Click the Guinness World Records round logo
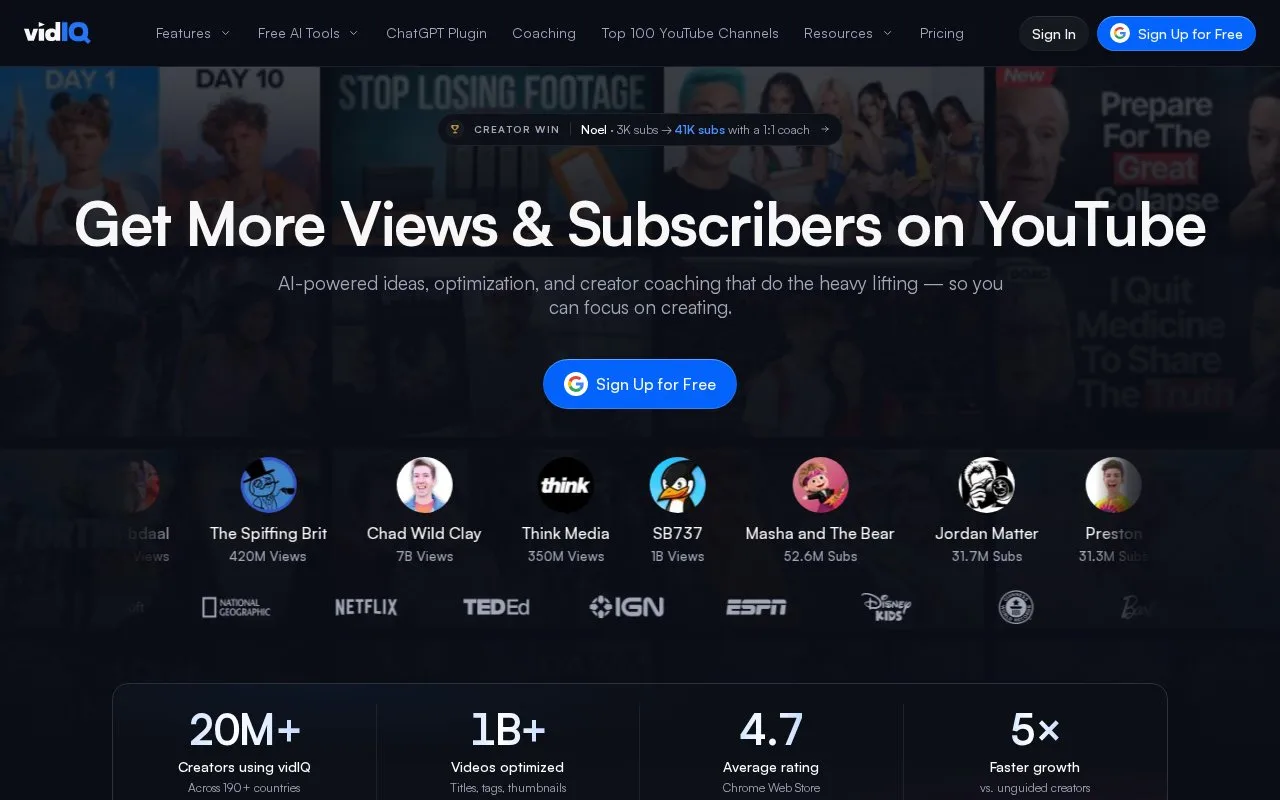1280x800 pixels. (1016, 607)
